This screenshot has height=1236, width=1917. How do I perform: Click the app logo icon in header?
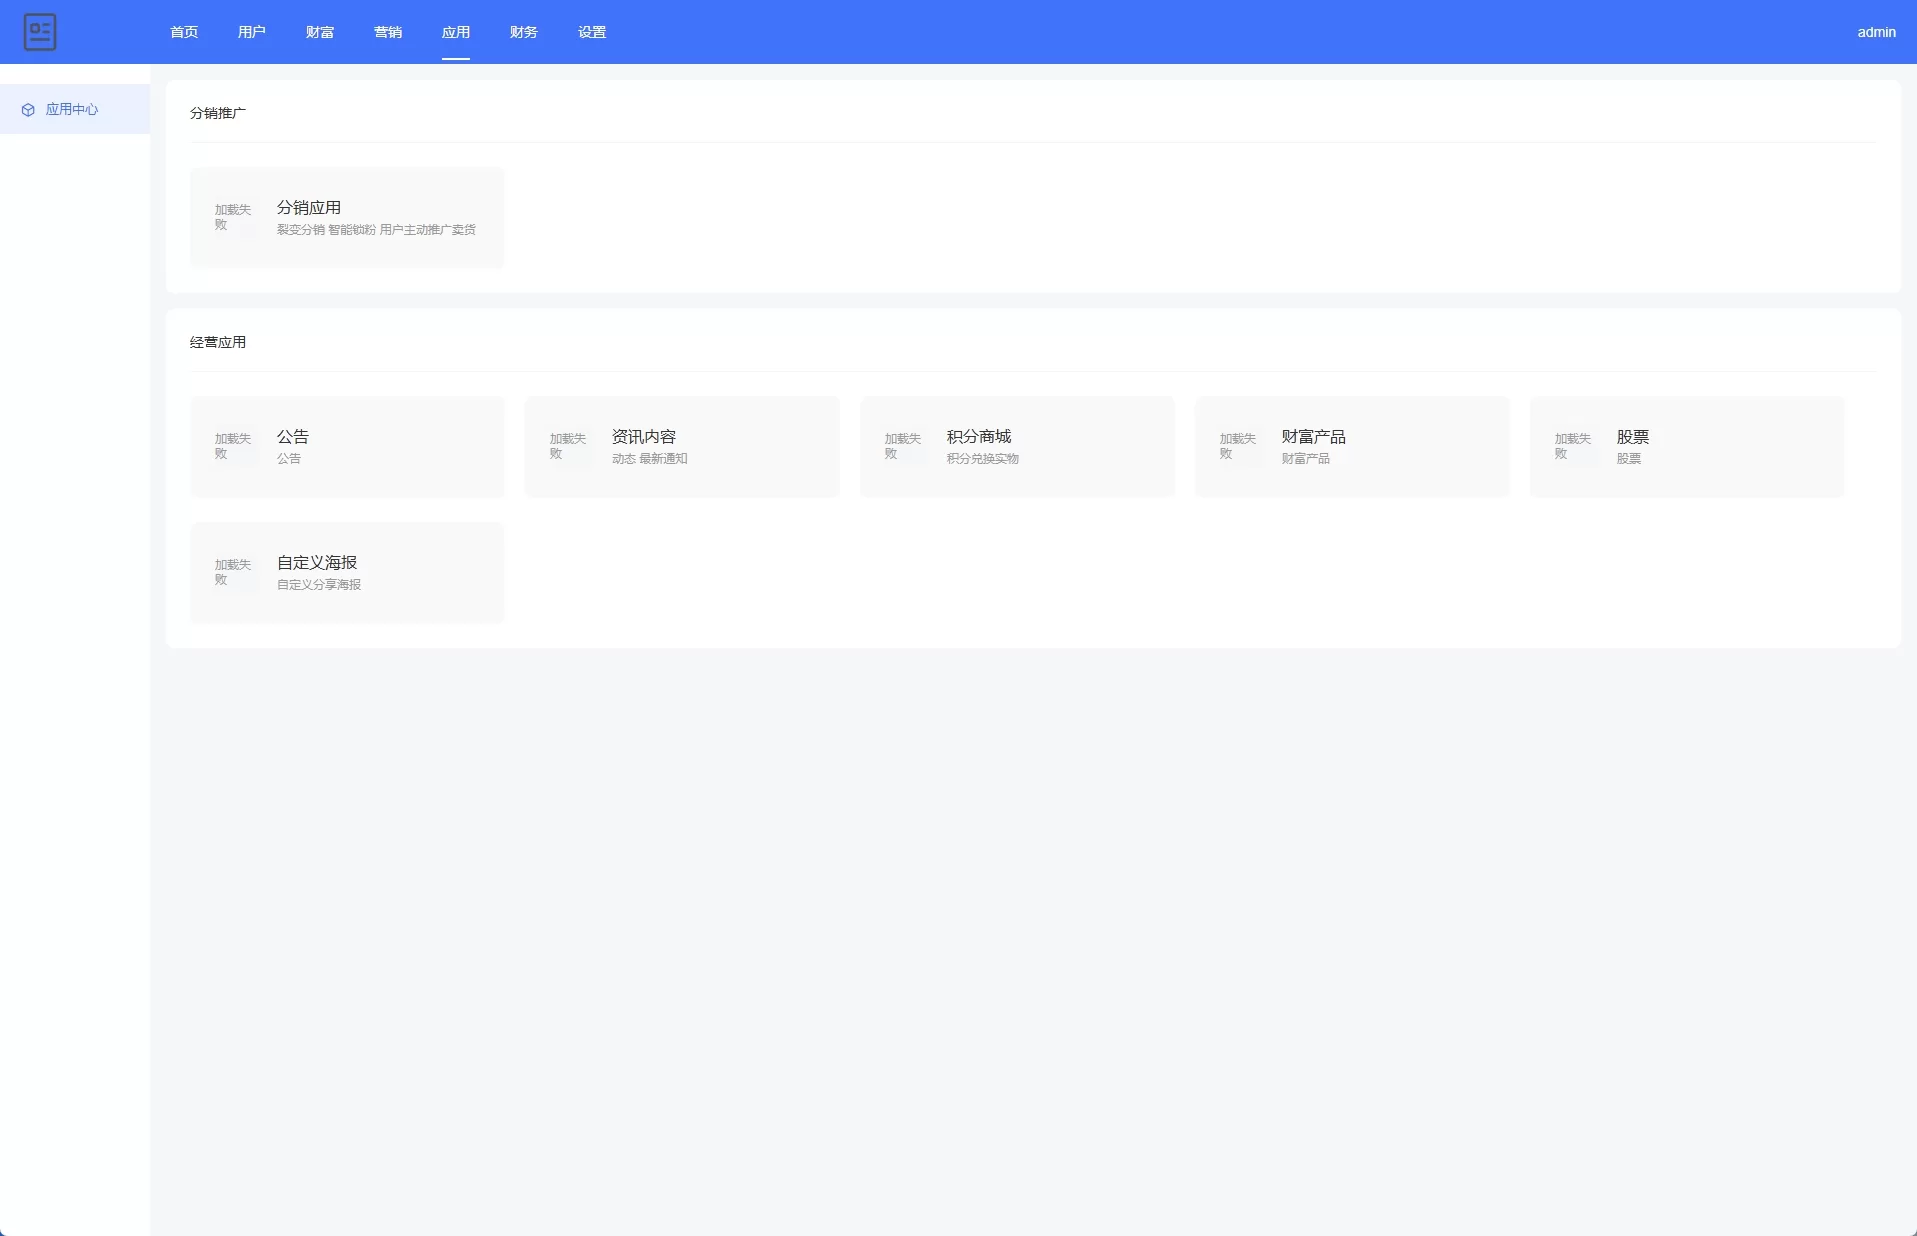[40, 32]
